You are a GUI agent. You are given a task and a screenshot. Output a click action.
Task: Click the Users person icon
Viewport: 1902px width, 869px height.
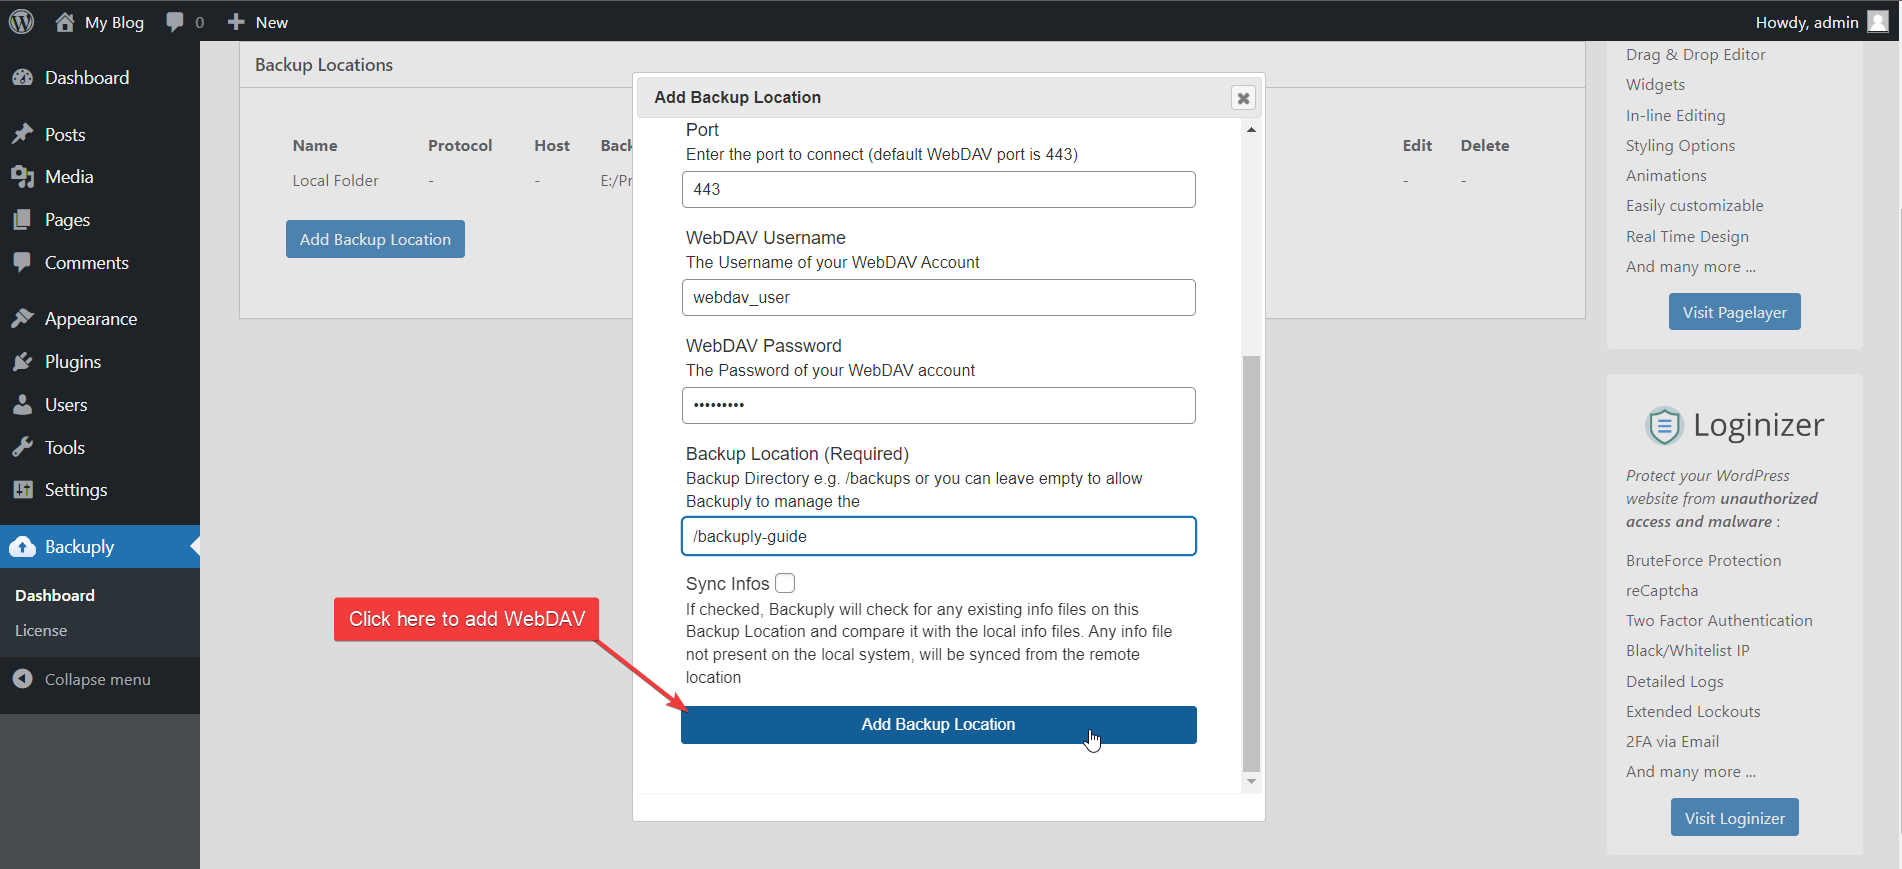[x=22, y=405]
